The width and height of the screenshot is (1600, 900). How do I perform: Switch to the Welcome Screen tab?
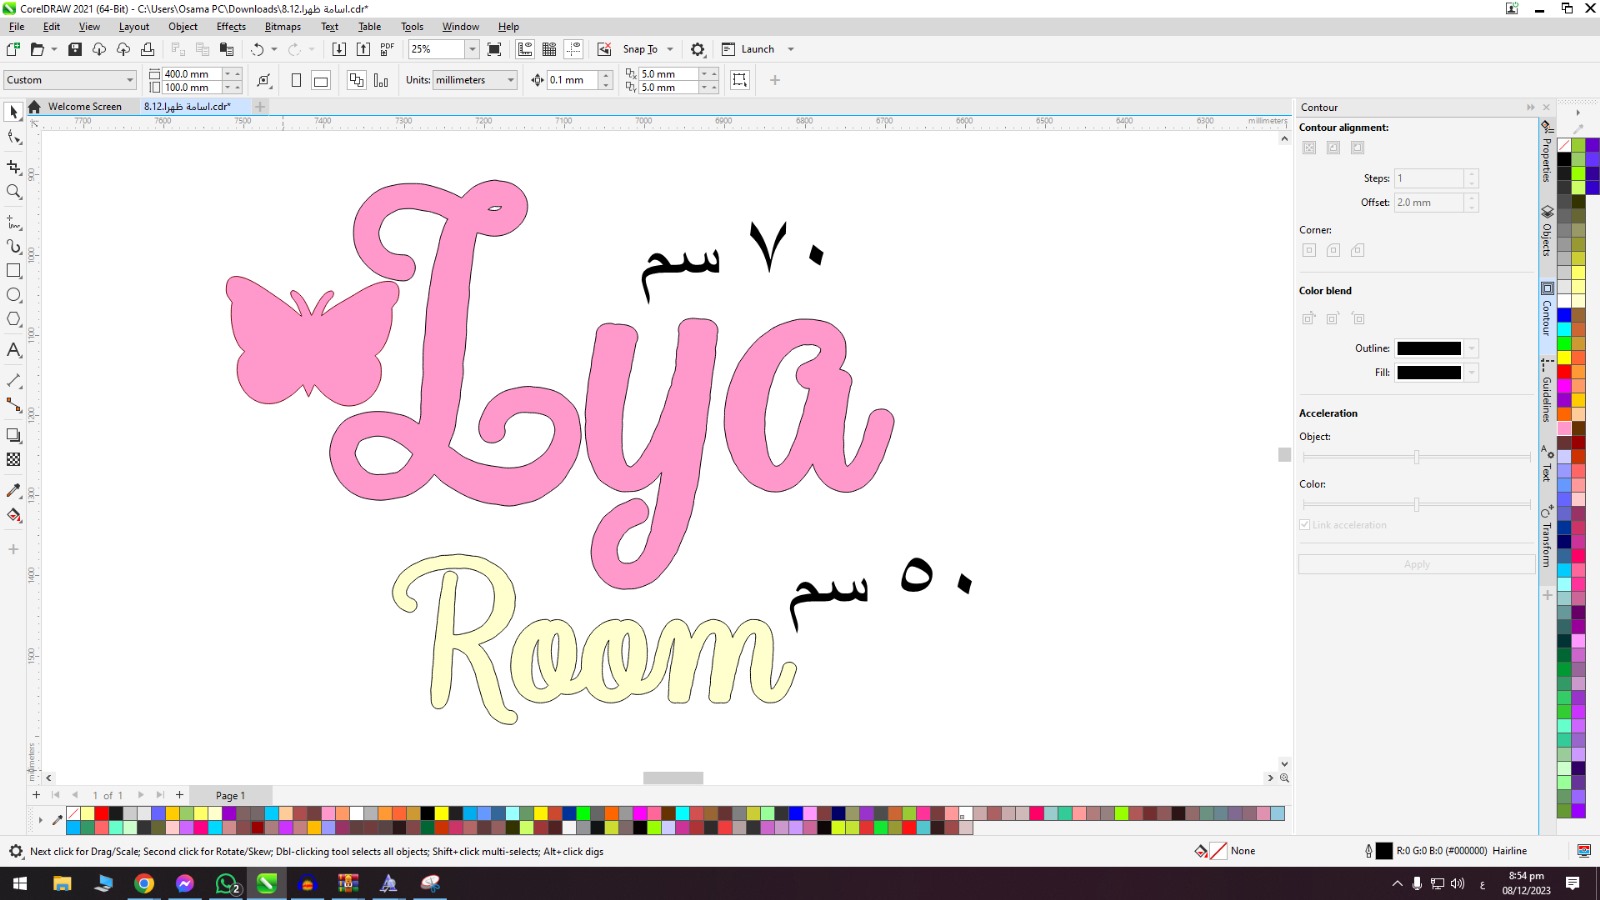click(x=84, y=106)
